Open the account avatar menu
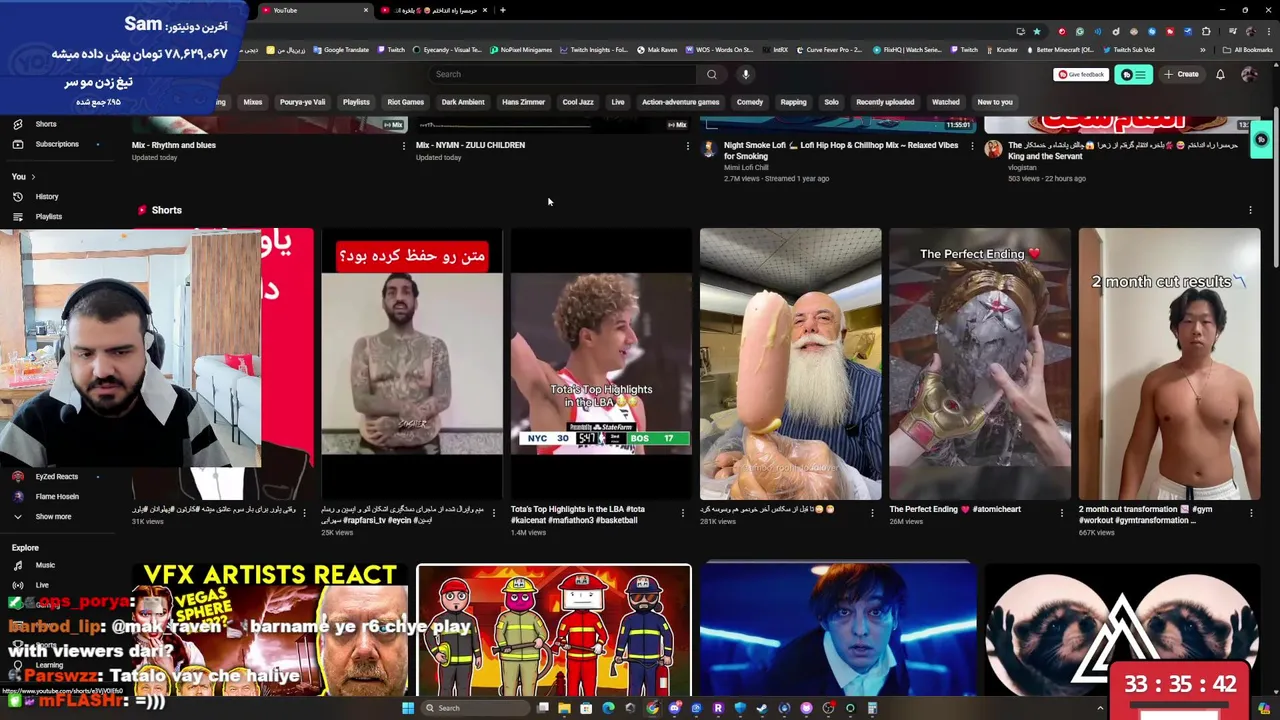The width and height of the screenshot is (1280, 720). [1249, 74]
